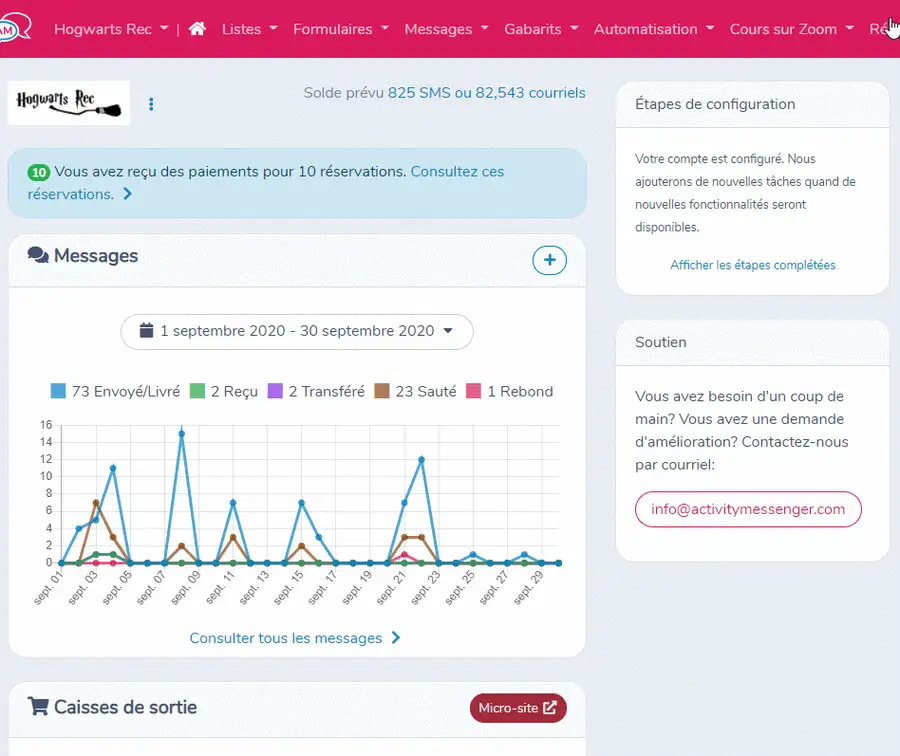Screen dimensions: 900x756
Task: Click the 'Solde prévu' label
Action: tap(343, 92)
